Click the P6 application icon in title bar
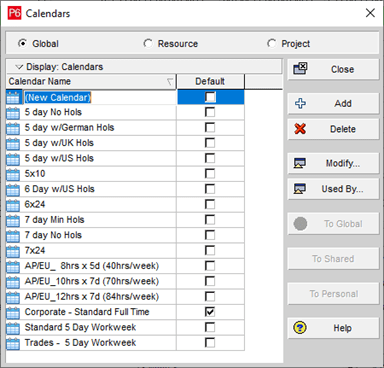This screenshot has height=368, width=384. coord(14,14)
